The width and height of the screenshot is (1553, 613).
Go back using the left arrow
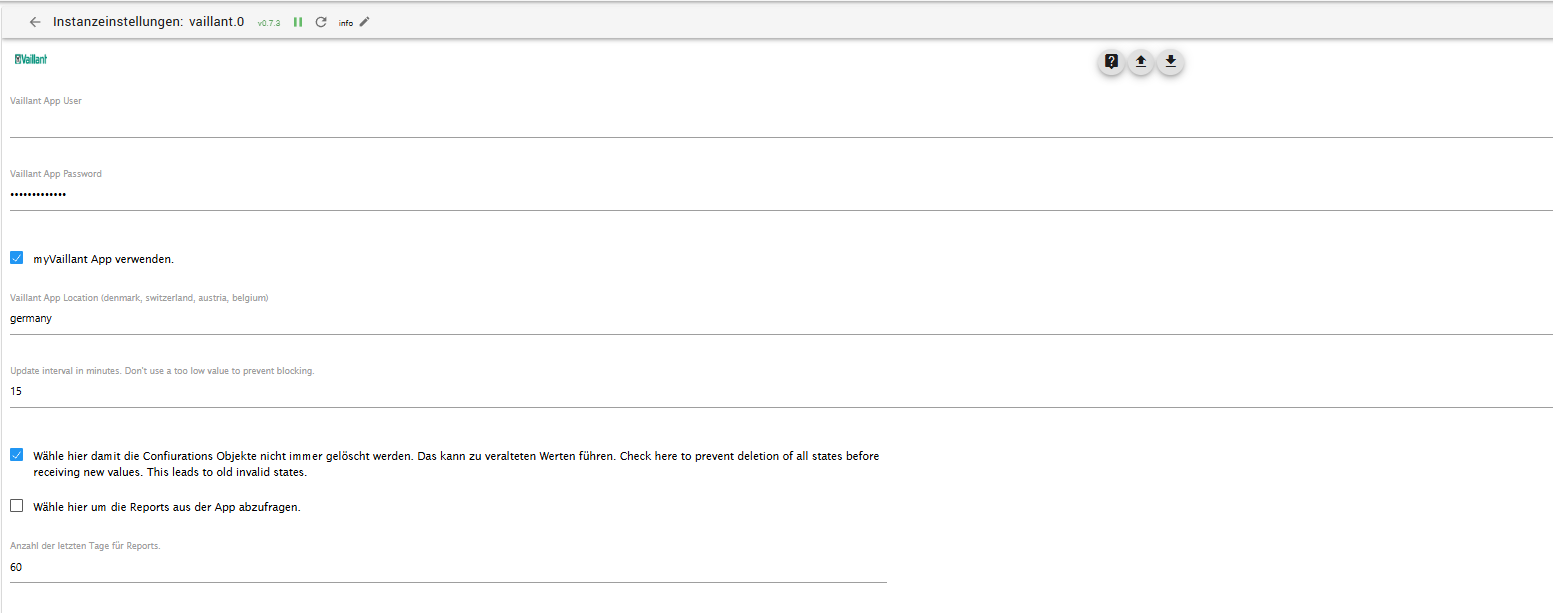coord(35,22)
